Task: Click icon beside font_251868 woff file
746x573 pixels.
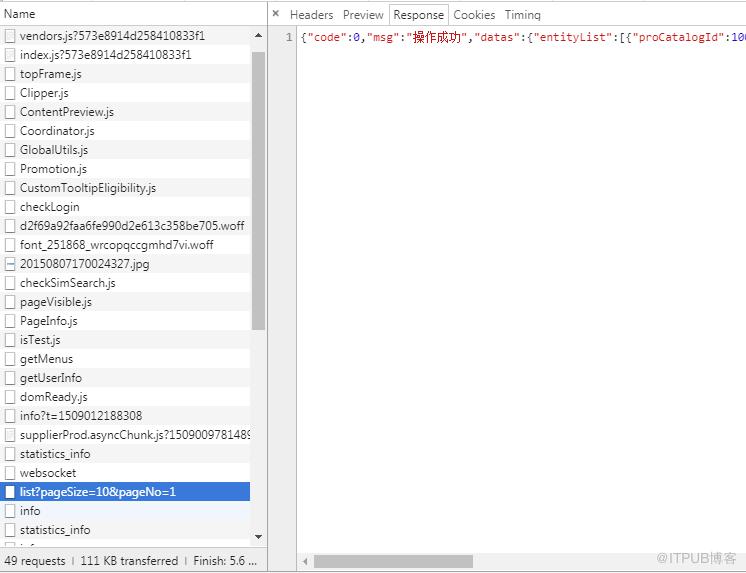Action: point(10,245)
